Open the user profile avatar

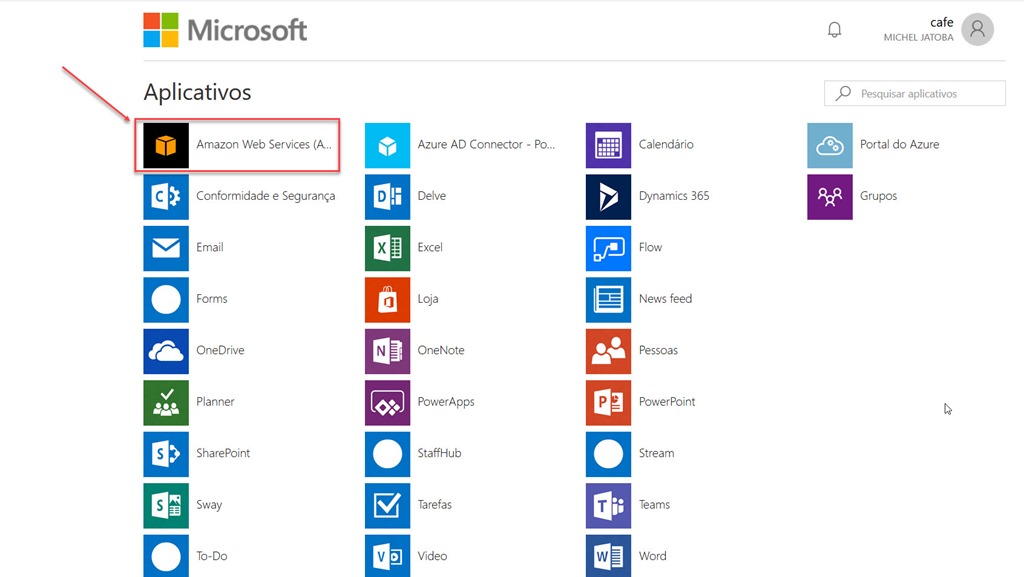point(978,29)
